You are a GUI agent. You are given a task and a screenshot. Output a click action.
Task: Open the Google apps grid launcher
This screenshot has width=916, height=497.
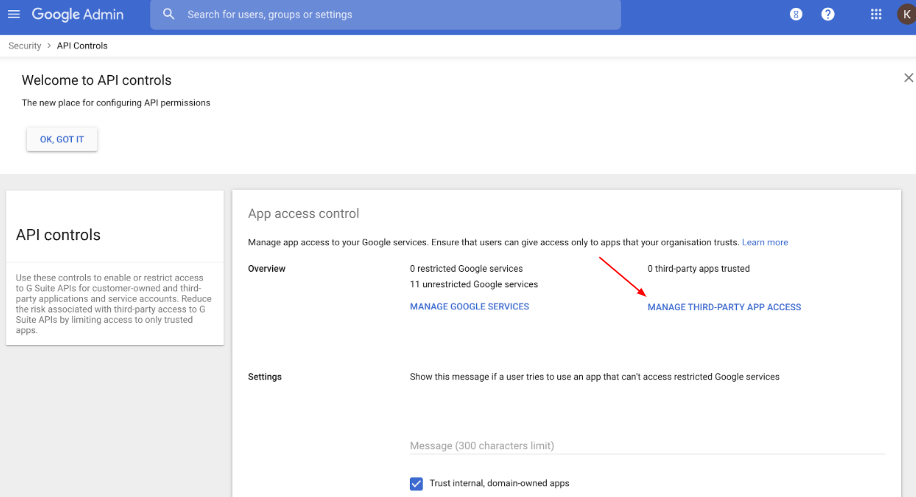point(876,15)
